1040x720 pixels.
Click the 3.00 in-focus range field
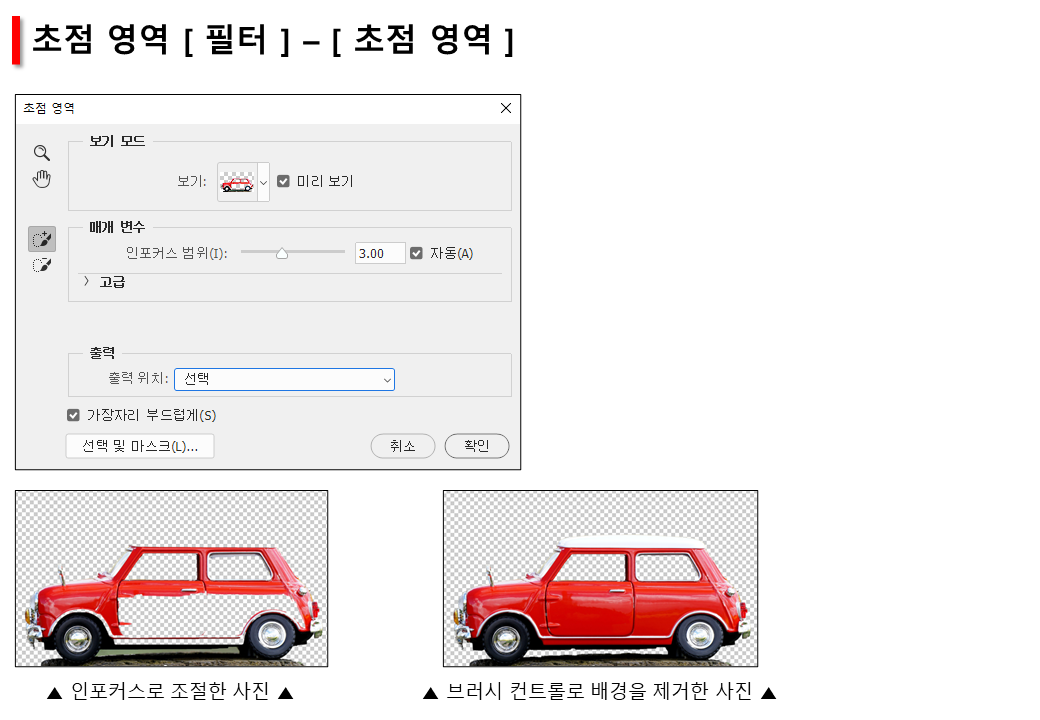(379, 253)
